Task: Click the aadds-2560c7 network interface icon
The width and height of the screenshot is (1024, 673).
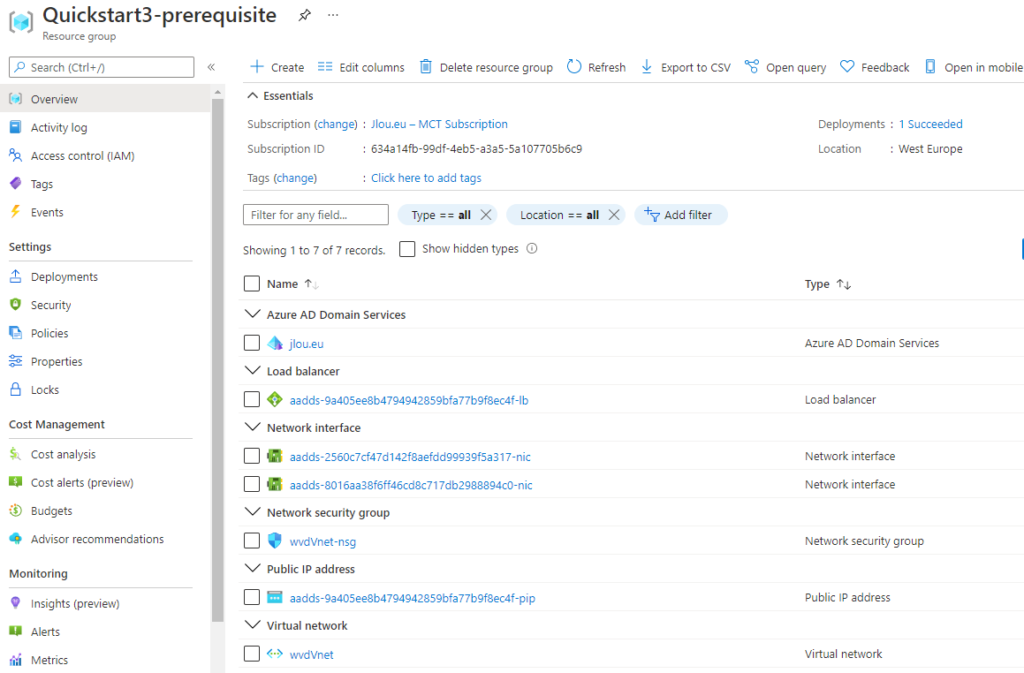Action: point(275,456)
